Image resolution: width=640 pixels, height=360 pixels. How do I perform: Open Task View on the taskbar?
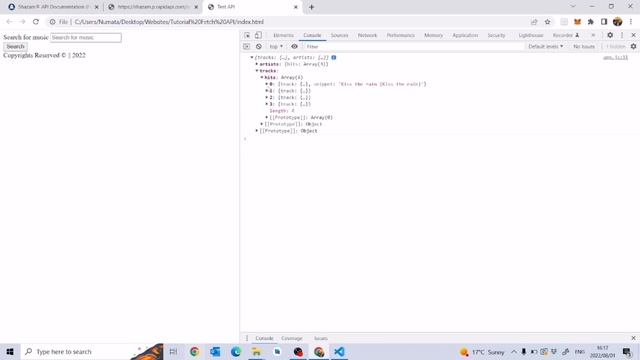coord(173,351)
